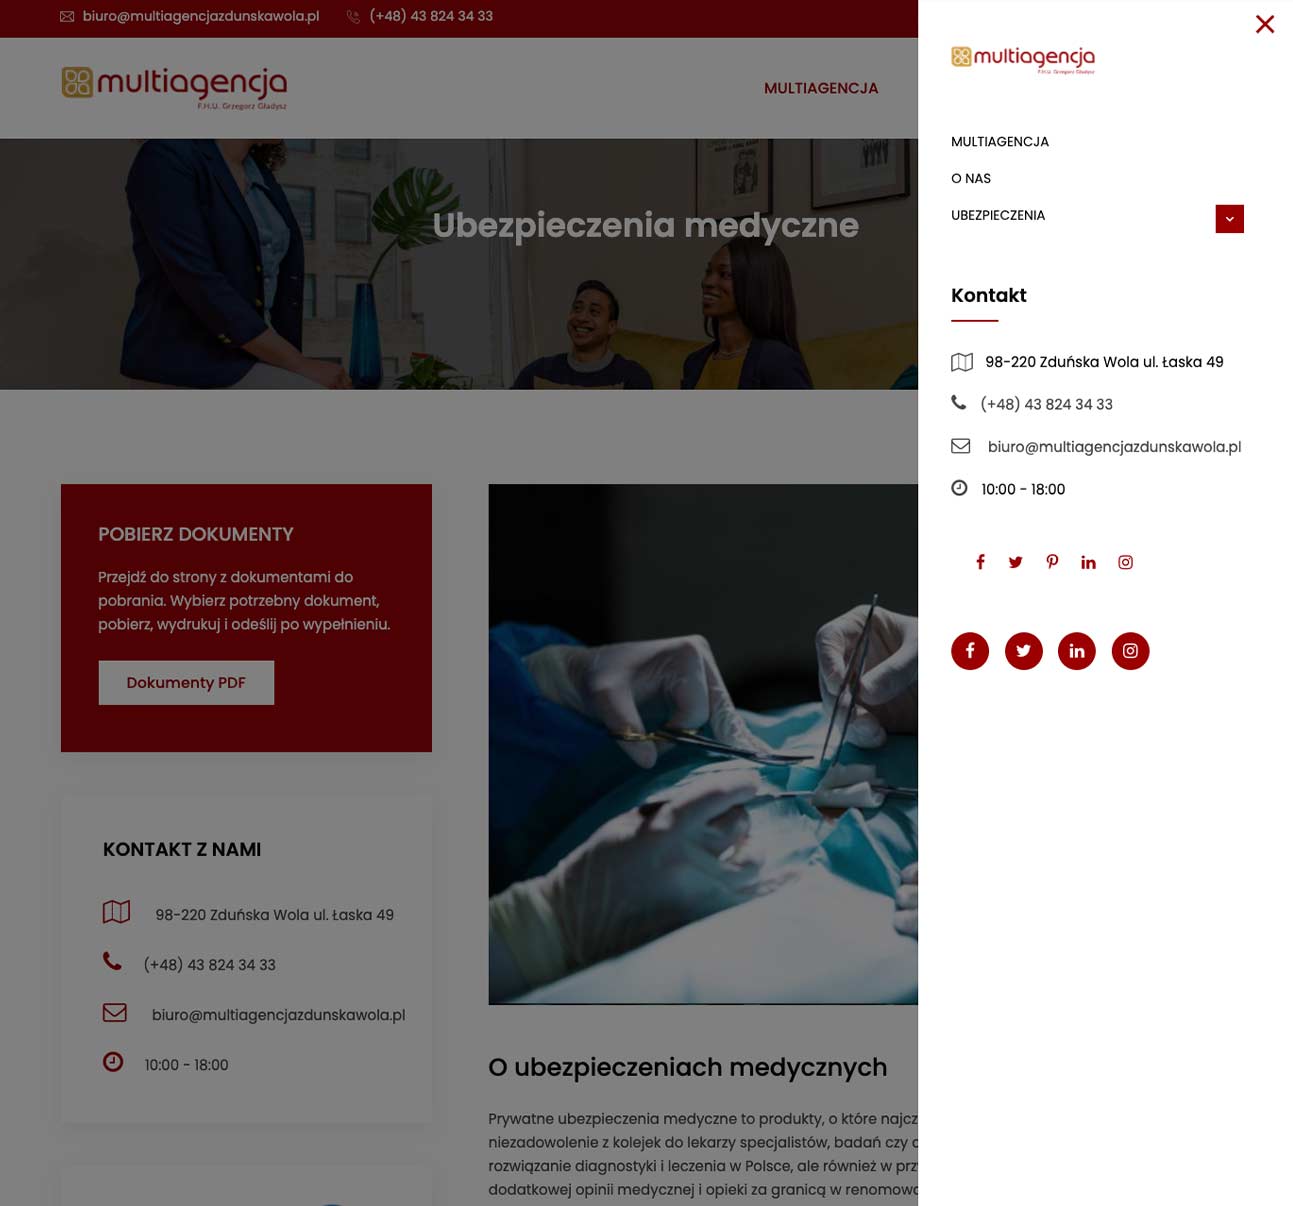Open O NAS in the side menu
The width and height of the screenshot is (1293, 1206).
tap(971, 178)
